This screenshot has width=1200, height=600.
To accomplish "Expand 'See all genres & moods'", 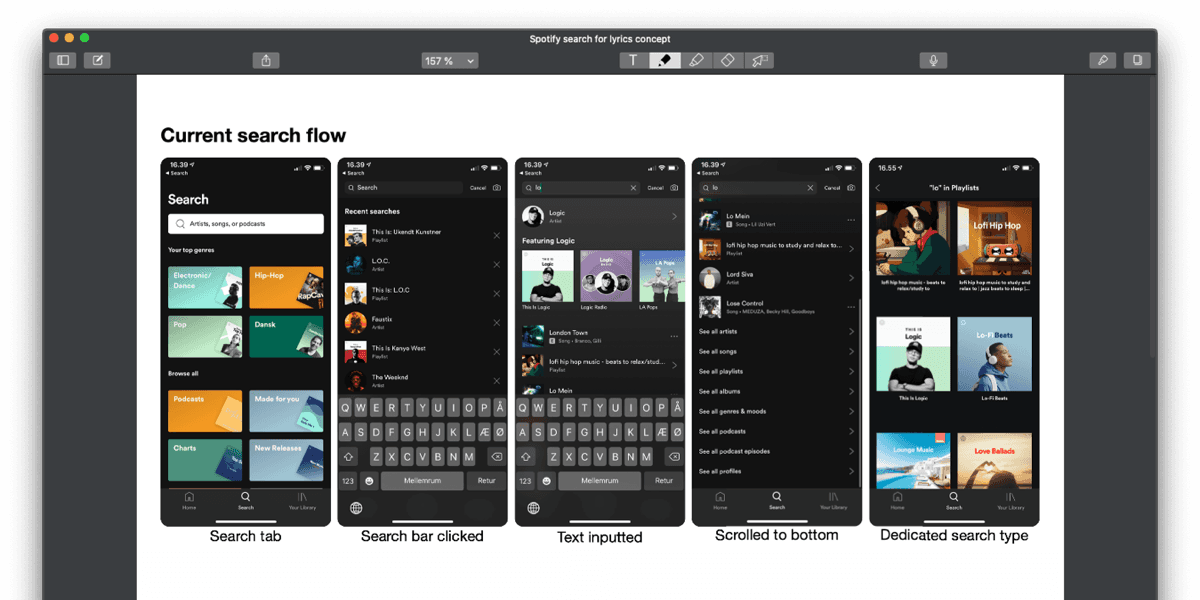I will [x=777, y=411].
